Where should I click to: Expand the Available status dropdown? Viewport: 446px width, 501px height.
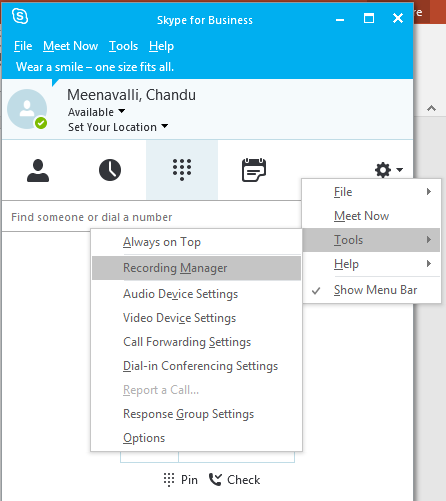click(122, 111)
